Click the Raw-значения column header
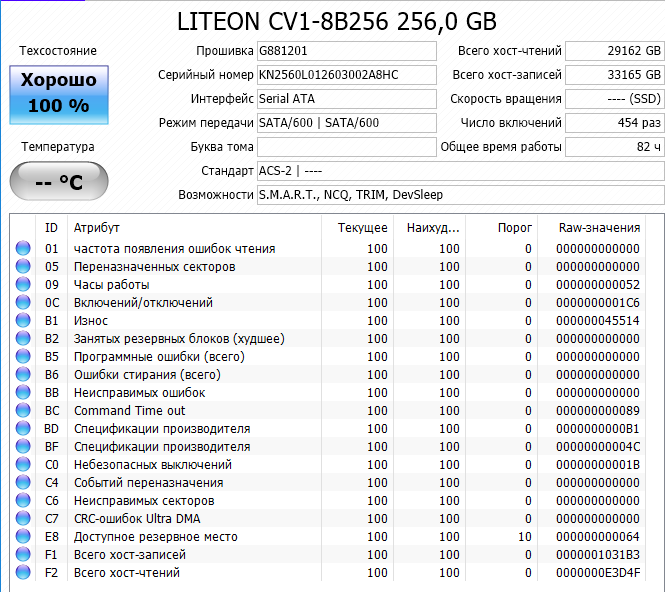 coord(592,228)
